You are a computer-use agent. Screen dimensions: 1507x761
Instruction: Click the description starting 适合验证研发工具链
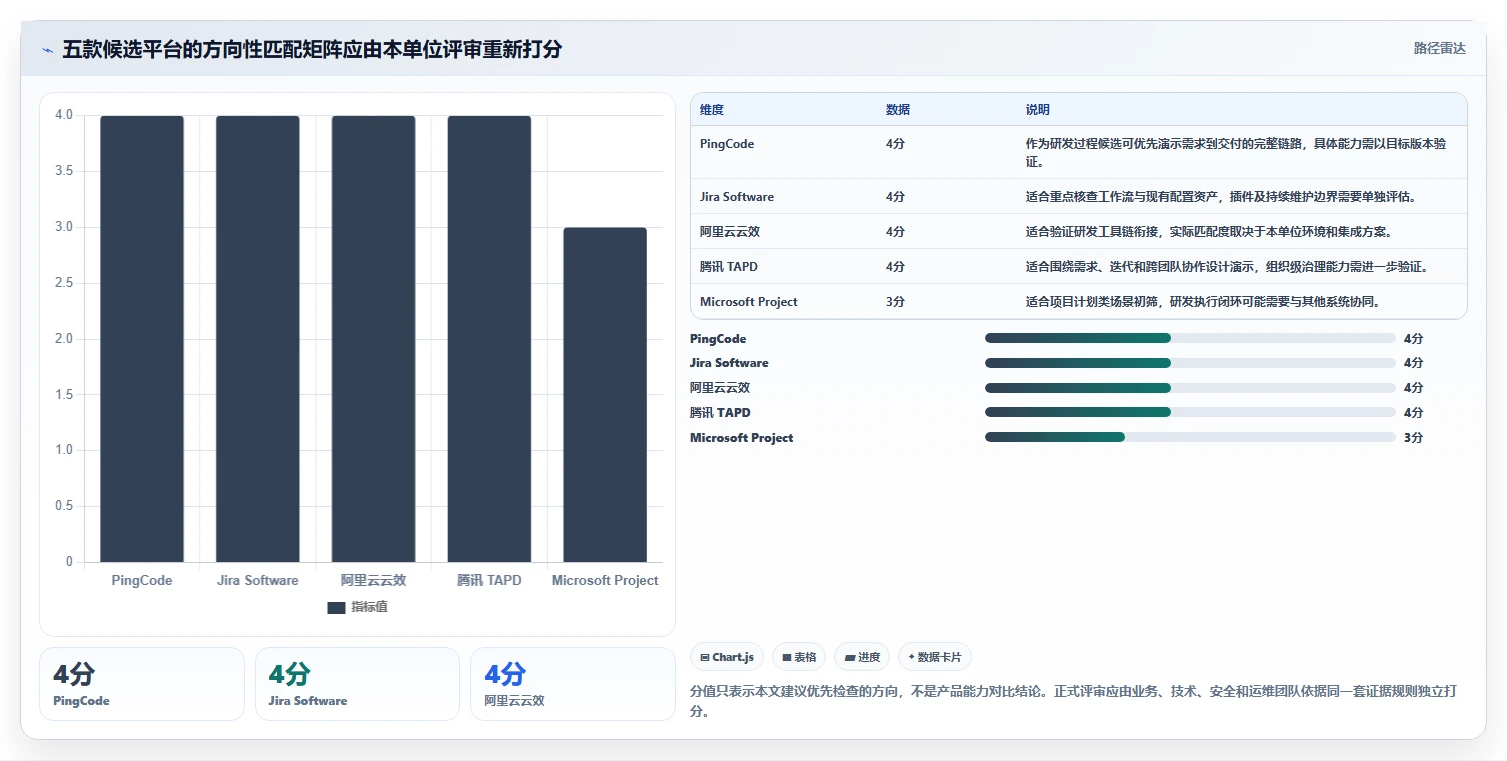[x=1209, y=232]
